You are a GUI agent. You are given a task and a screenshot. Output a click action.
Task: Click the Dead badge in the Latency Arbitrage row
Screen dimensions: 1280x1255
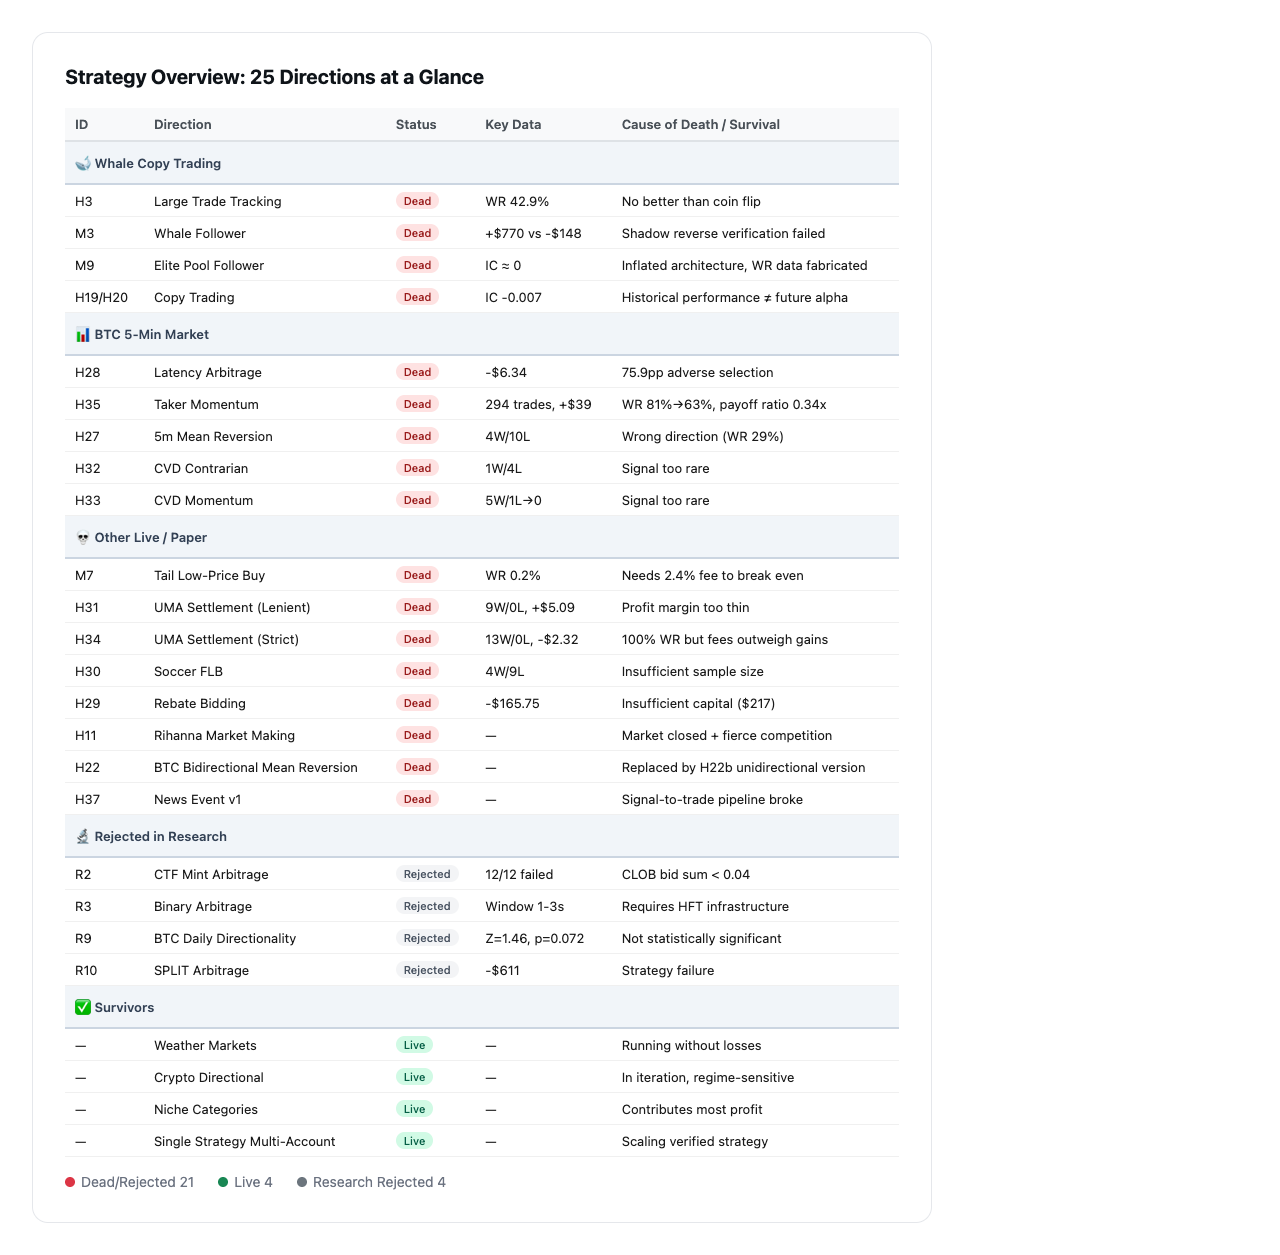point(417,372)
